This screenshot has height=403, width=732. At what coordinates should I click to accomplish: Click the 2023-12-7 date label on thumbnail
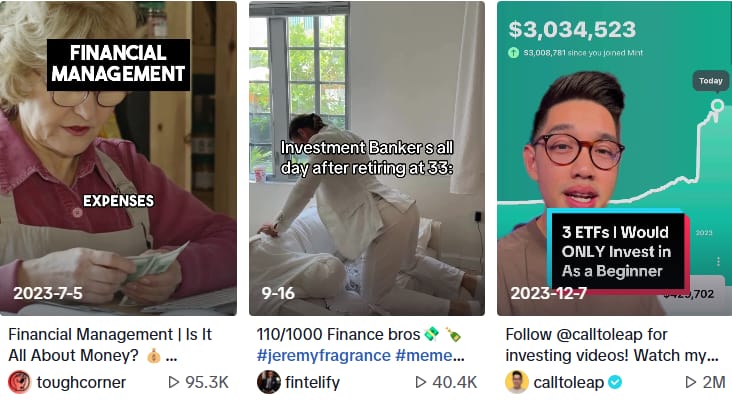pos(549,293)
